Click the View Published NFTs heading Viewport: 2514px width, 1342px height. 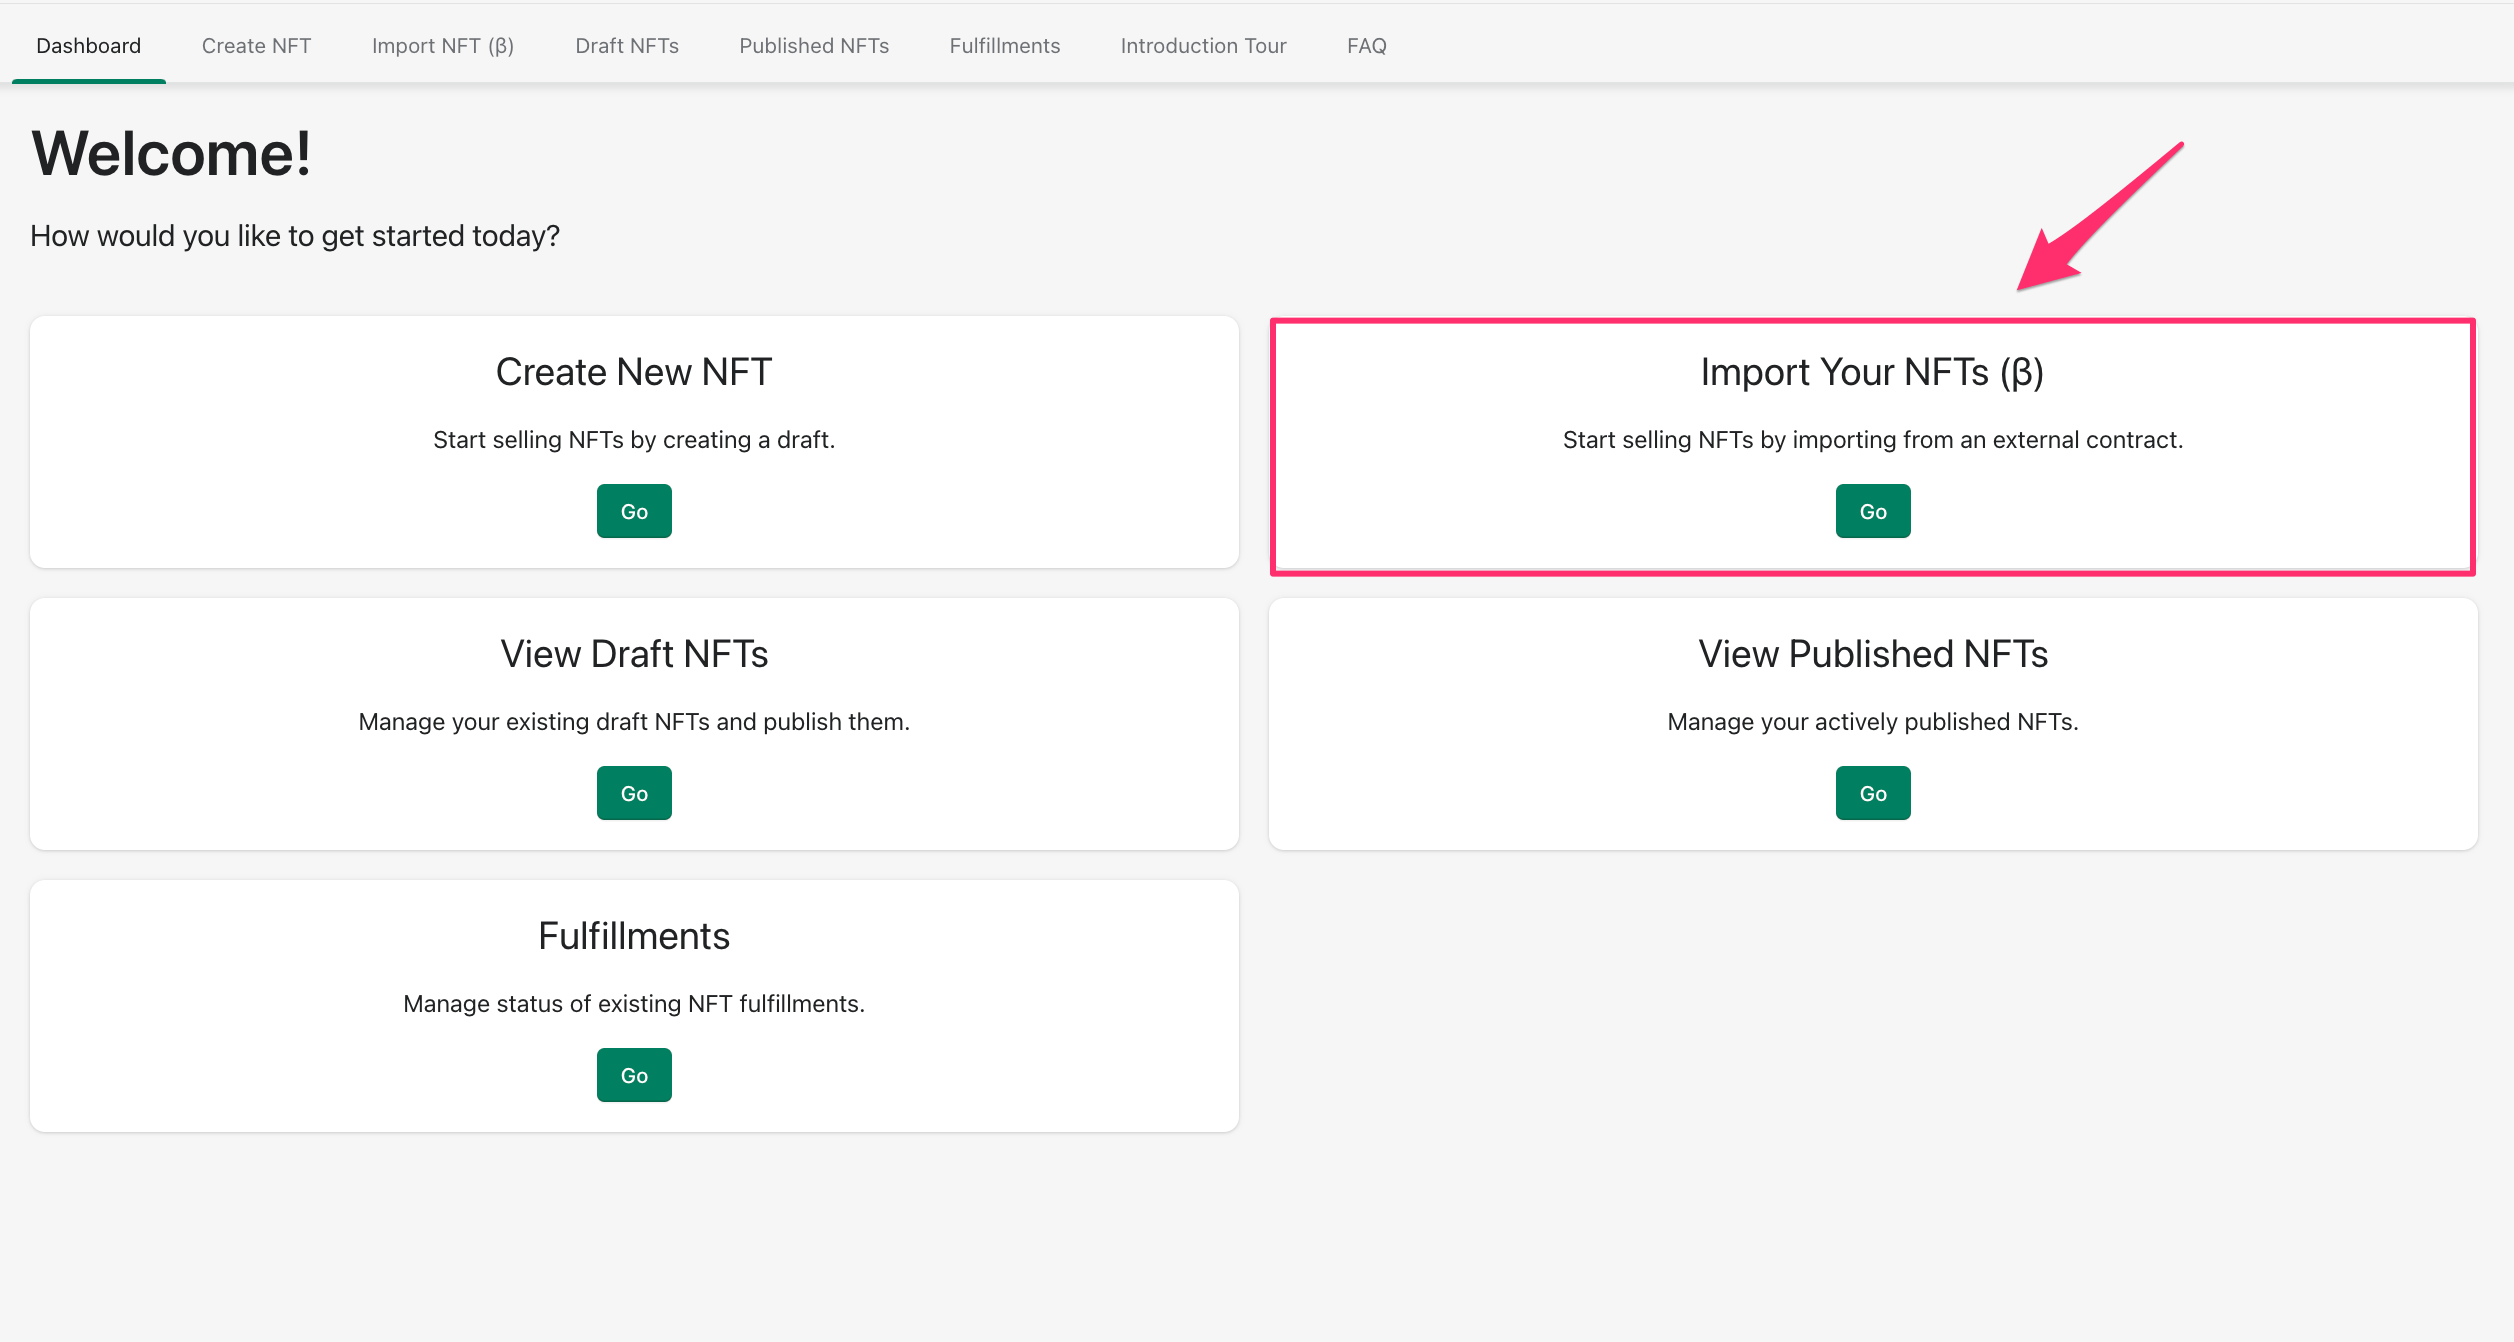click(1872, 654)
